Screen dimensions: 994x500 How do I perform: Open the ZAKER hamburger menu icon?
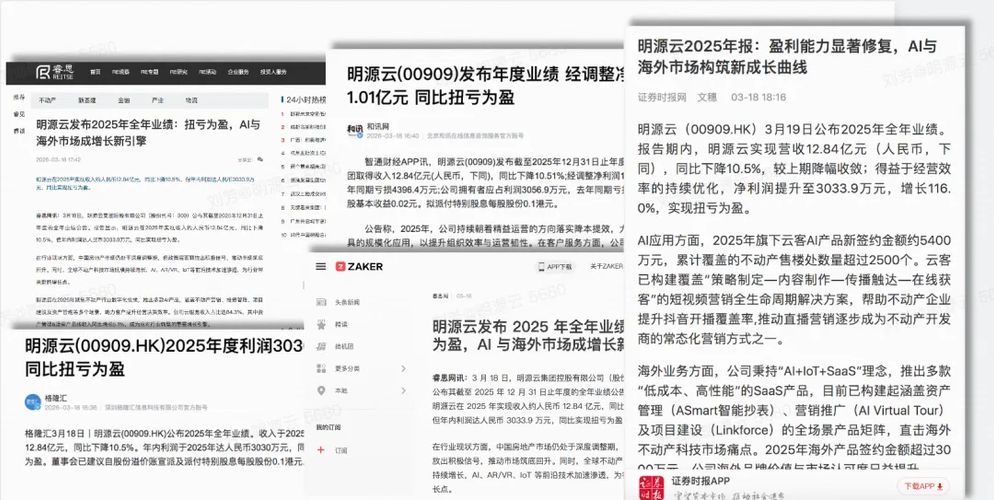coord(321,267)
